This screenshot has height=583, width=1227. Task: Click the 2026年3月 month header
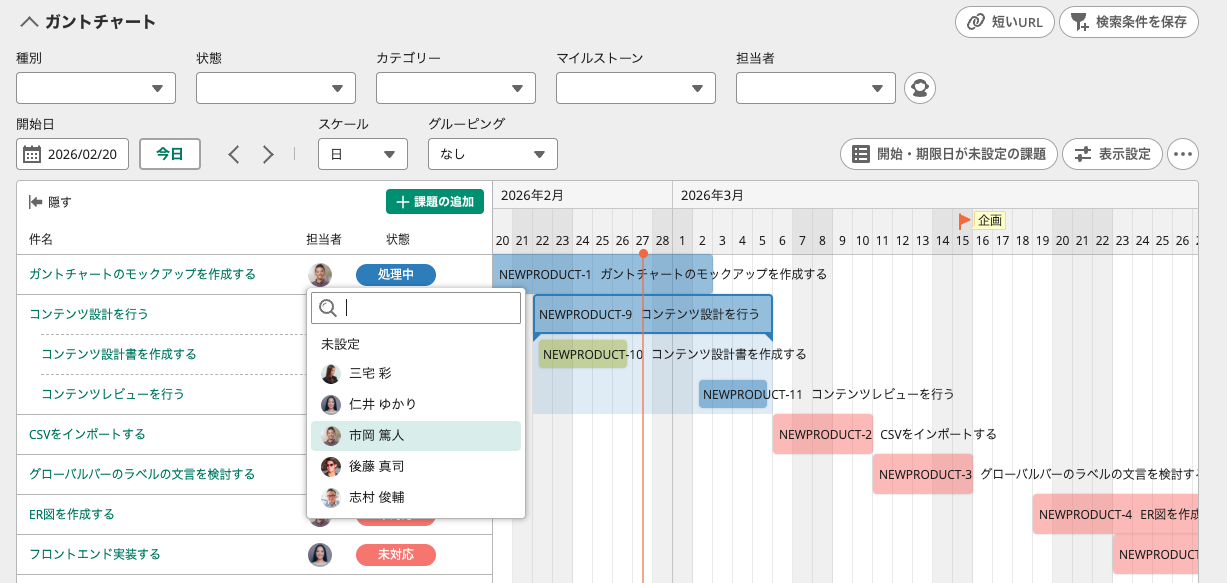pos(712,195)
